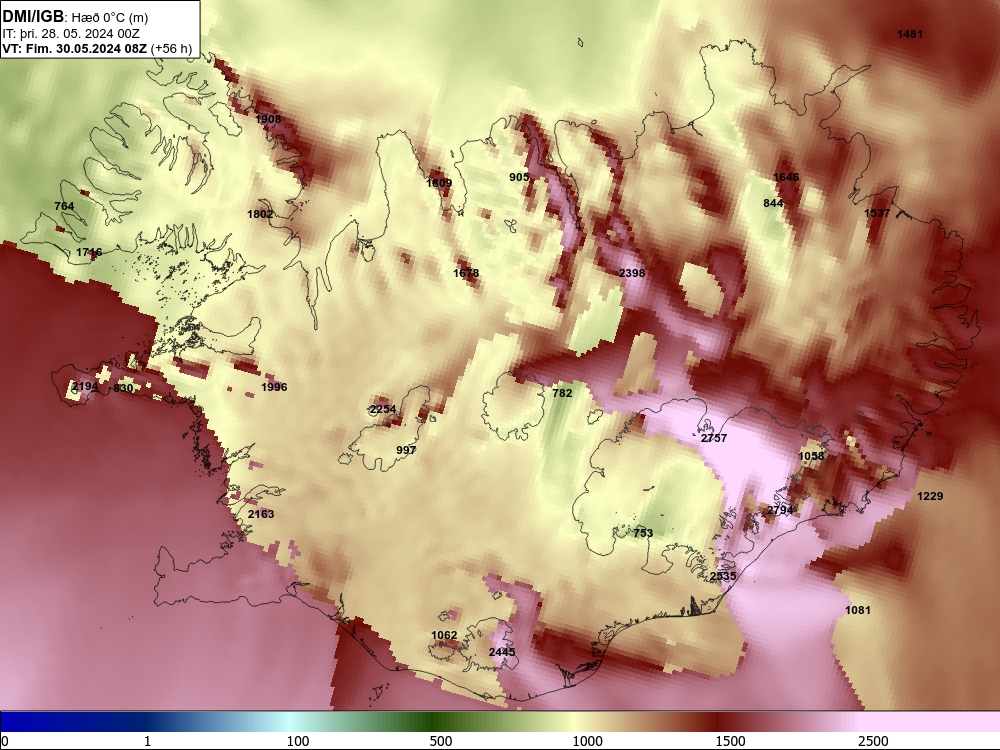This screenshot has width=1000, height=750.
Task: Click the 1229 value label
Action: pos(930,496)
